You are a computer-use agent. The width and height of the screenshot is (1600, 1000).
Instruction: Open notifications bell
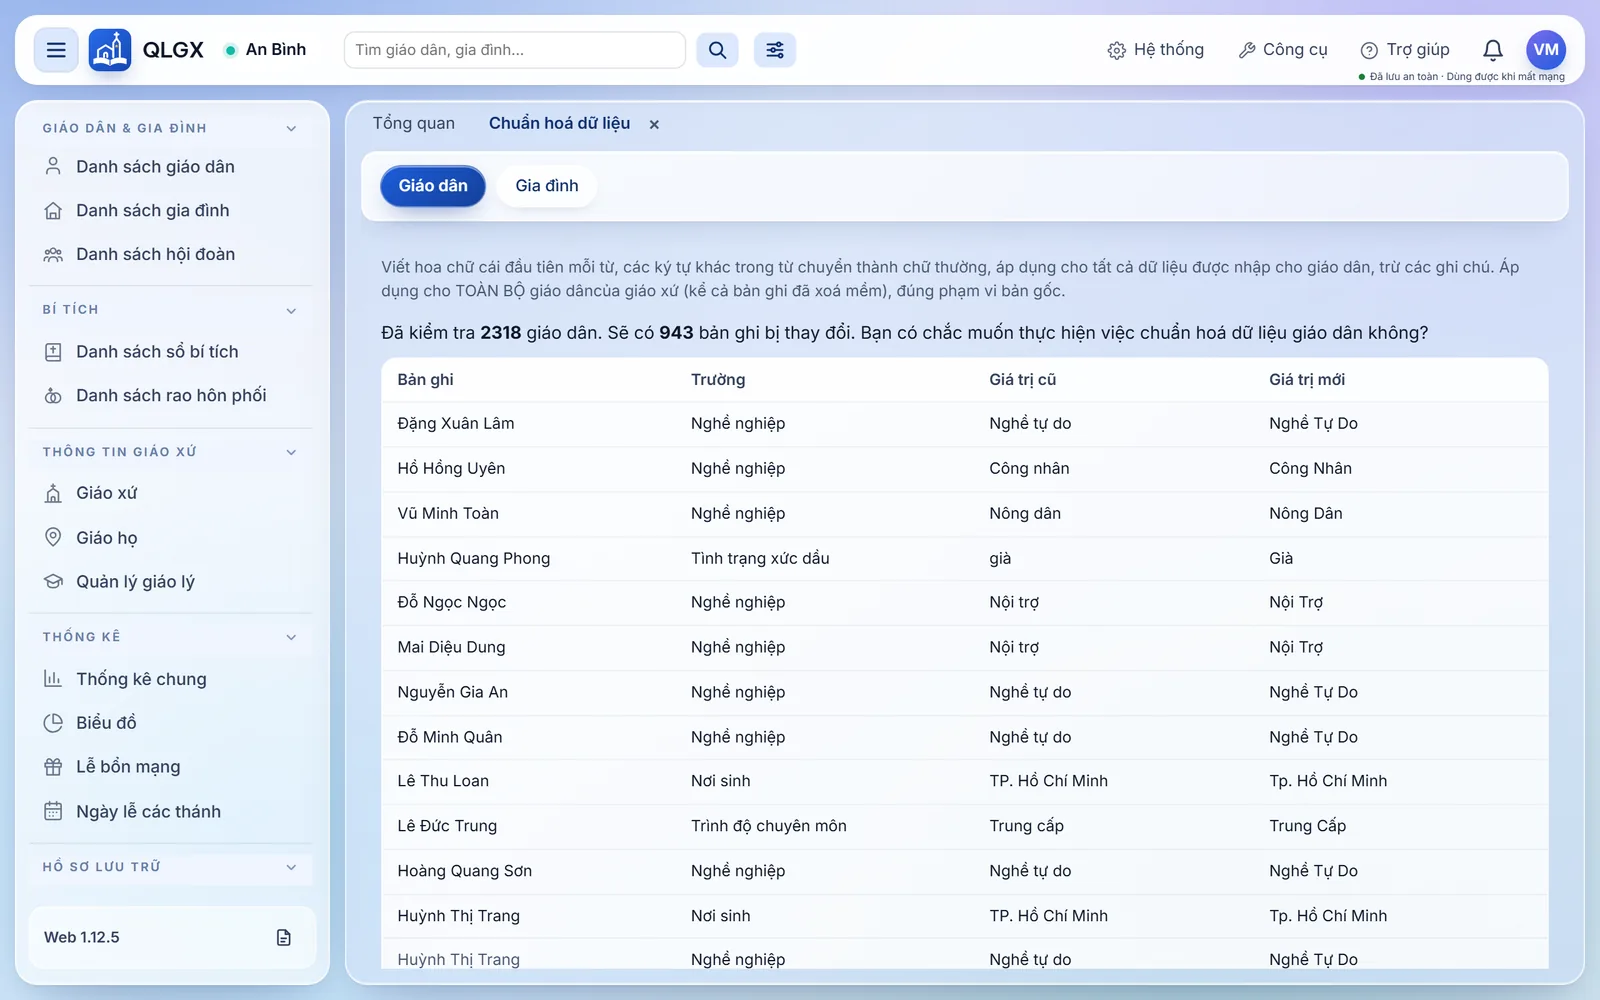tap(1493, 50)
